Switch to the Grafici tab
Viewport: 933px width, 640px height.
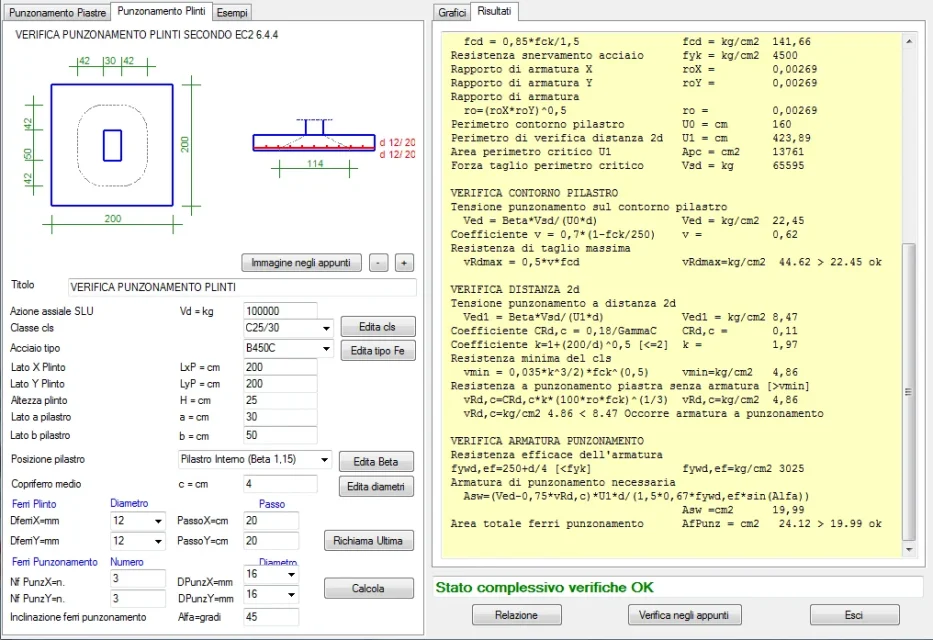coord(452,12)
